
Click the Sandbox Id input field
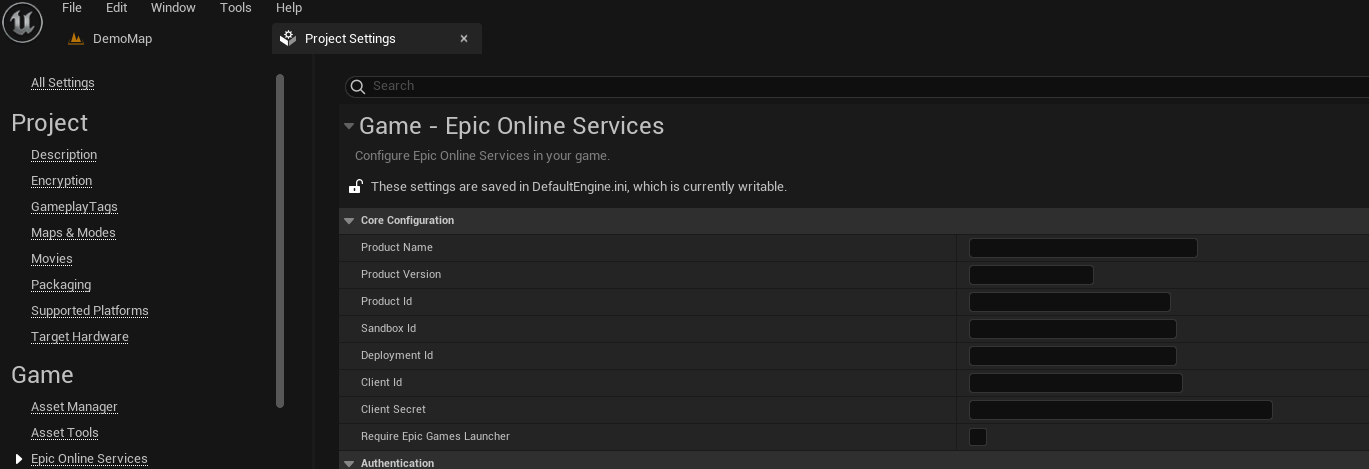(1072, 329)
